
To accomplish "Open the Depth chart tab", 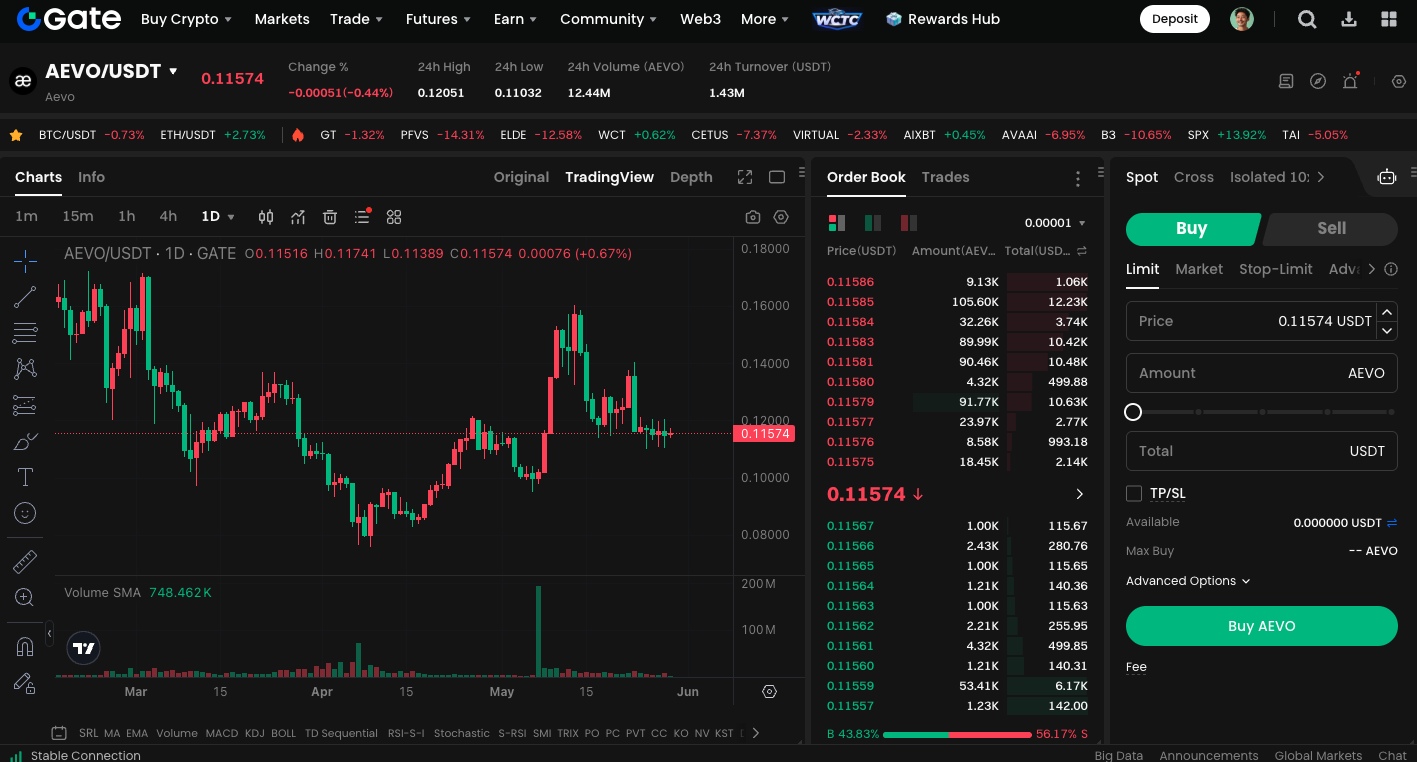I will pyautogui.click(x=691, y=177).
